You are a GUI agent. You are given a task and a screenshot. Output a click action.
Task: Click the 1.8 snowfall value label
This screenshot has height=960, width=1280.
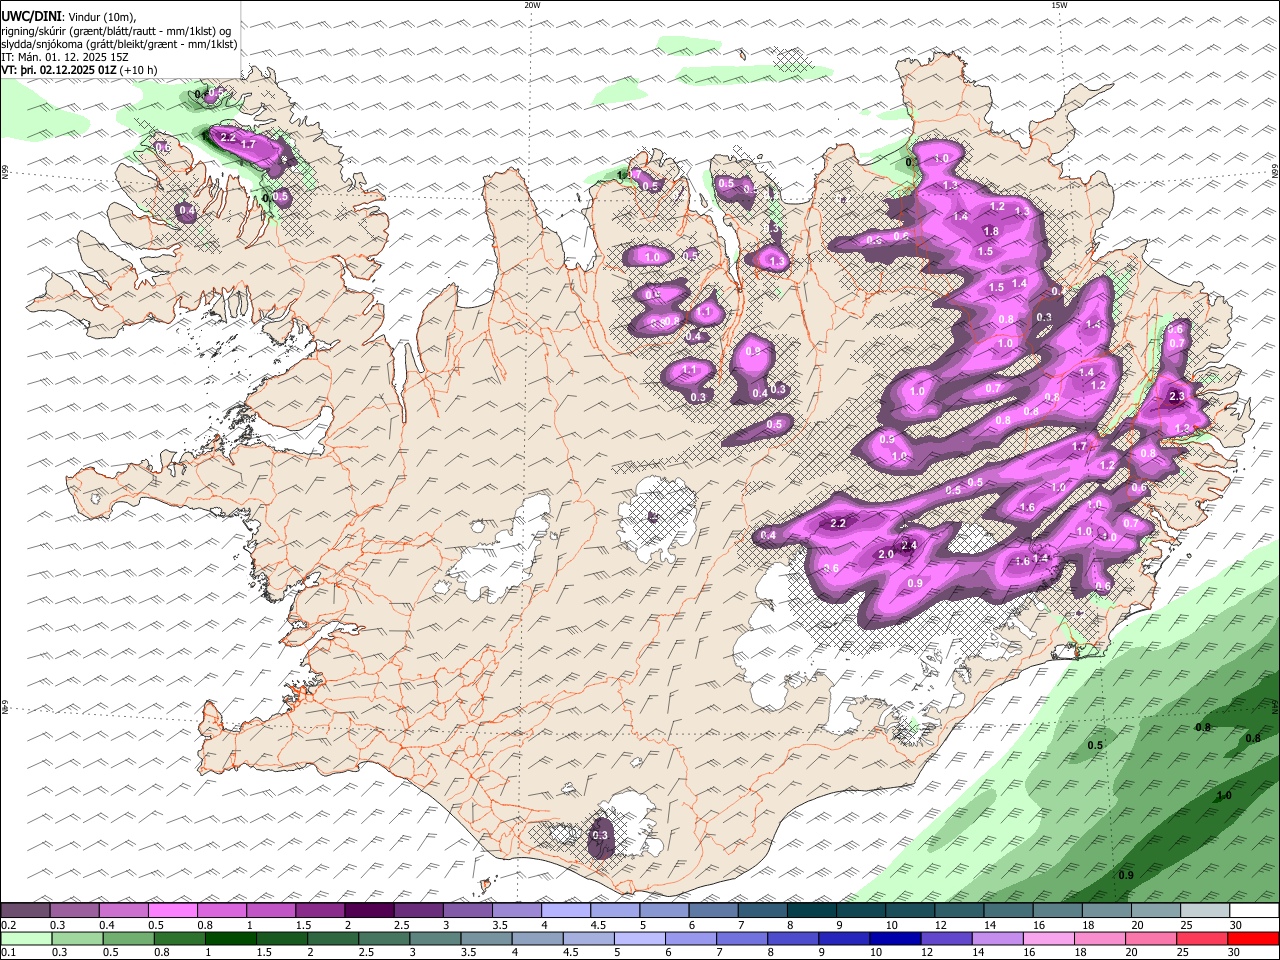point(991,231)
